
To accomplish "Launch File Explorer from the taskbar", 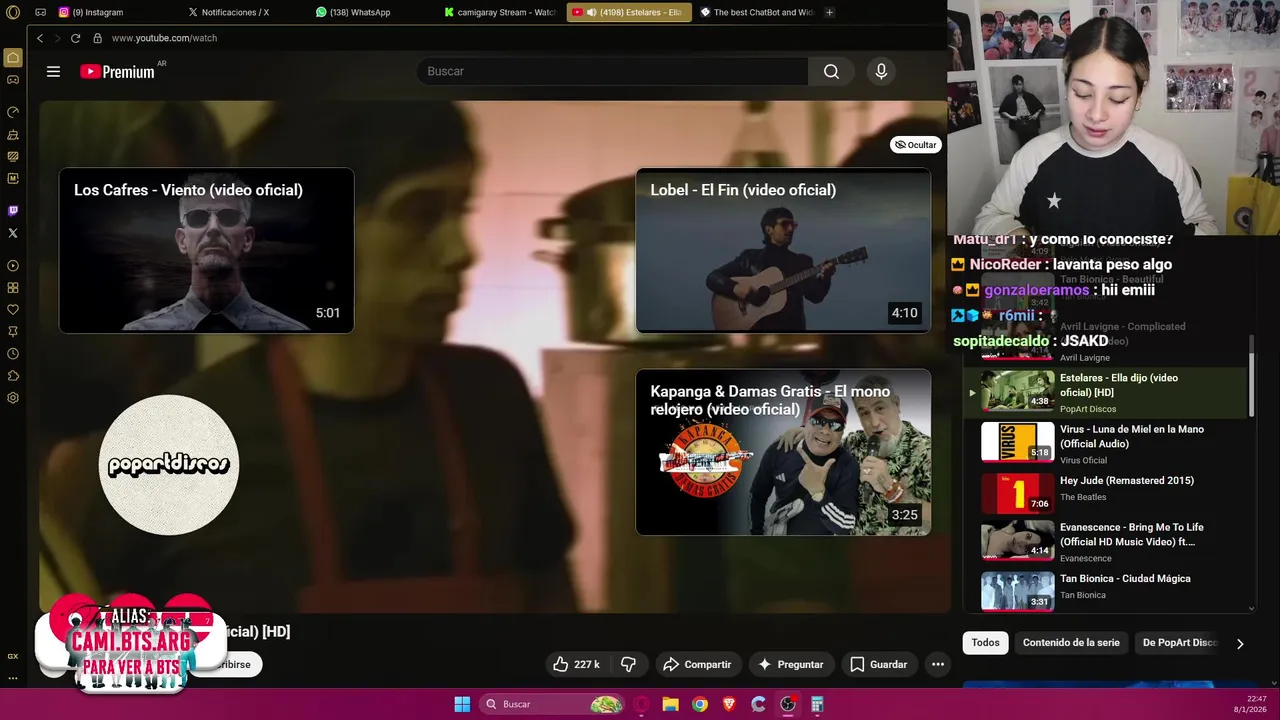I will pos(671,704).
